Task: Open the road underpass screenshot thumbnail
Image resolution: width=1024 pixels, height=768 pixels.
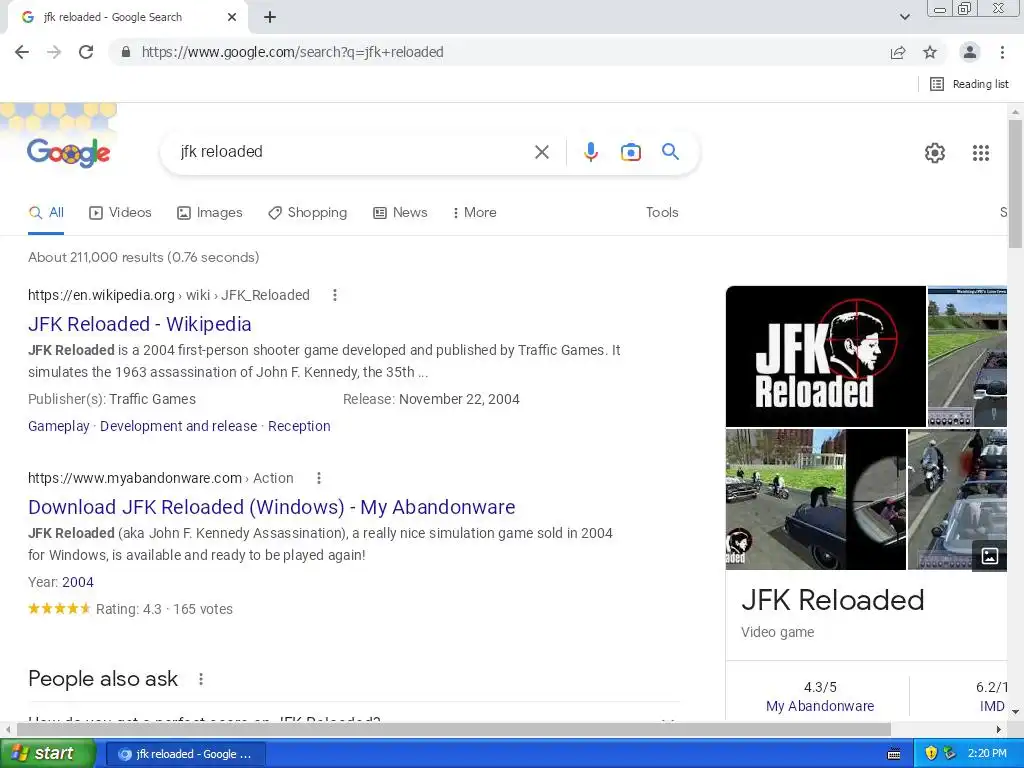Action: tap(967, 356)
